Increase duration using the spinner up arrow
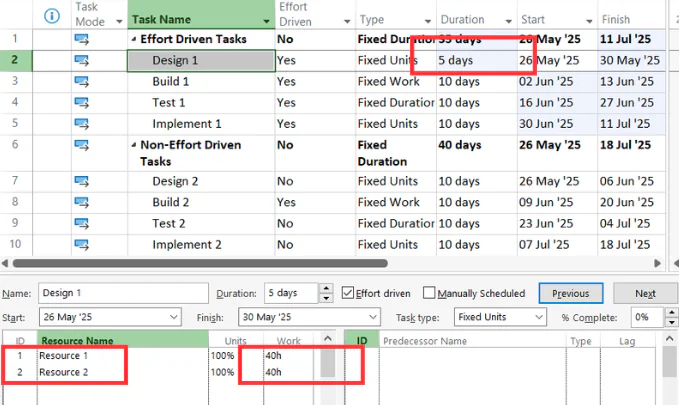Viewport: 679px width, 405px height. (x=327, y=288)
